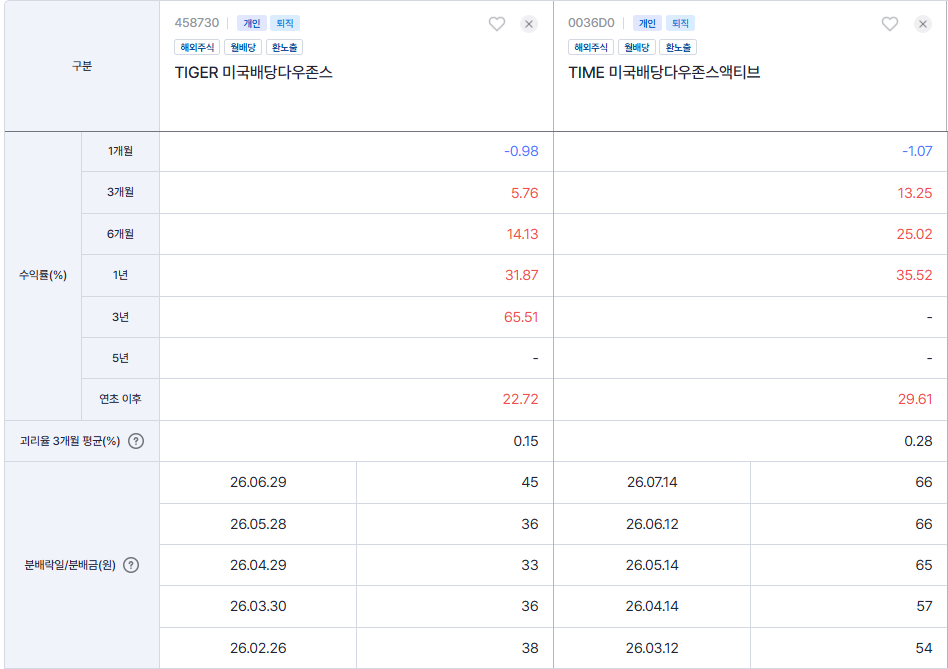Click distribution amount 65 for 26.05.14

point(924,565)
